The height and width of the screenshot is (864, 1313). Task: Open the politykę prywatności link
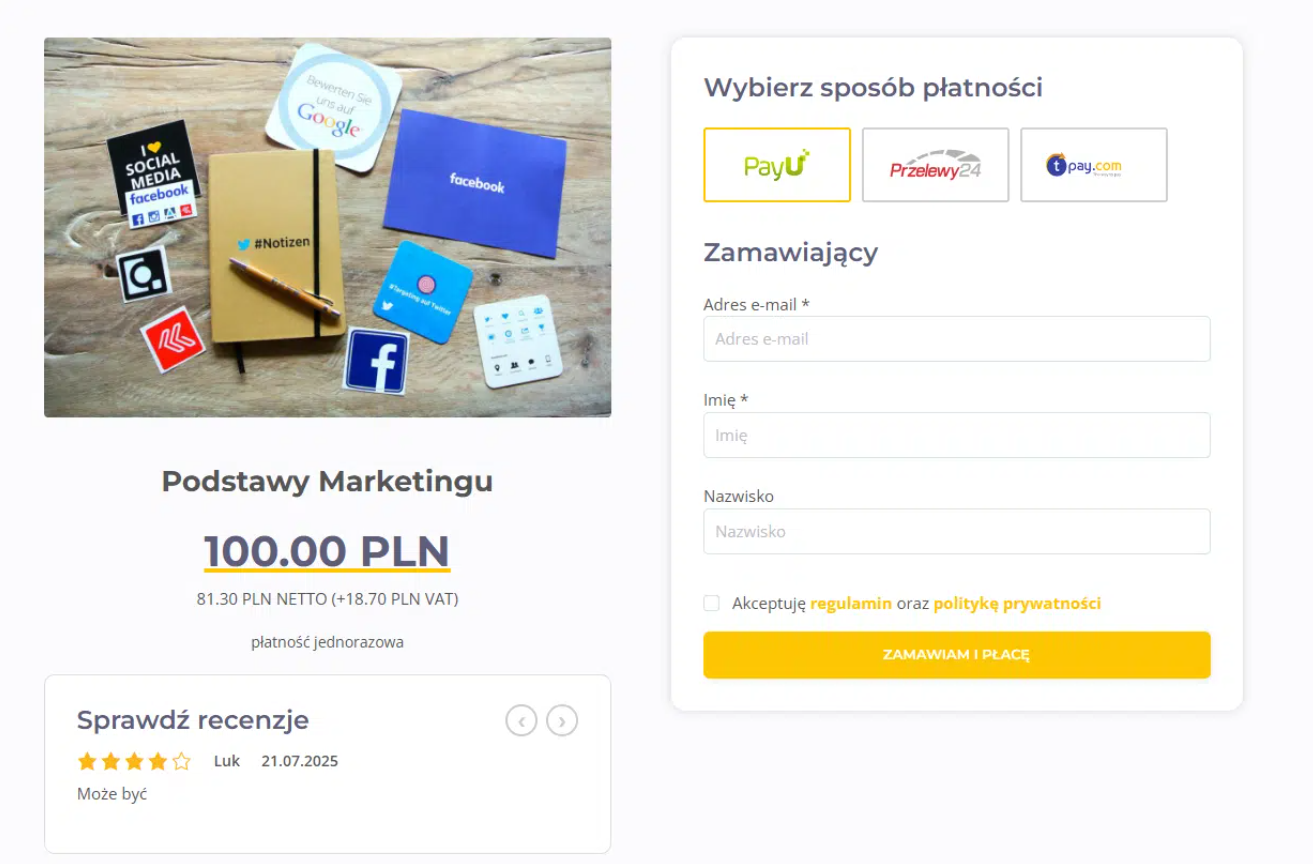point(1017,604)
